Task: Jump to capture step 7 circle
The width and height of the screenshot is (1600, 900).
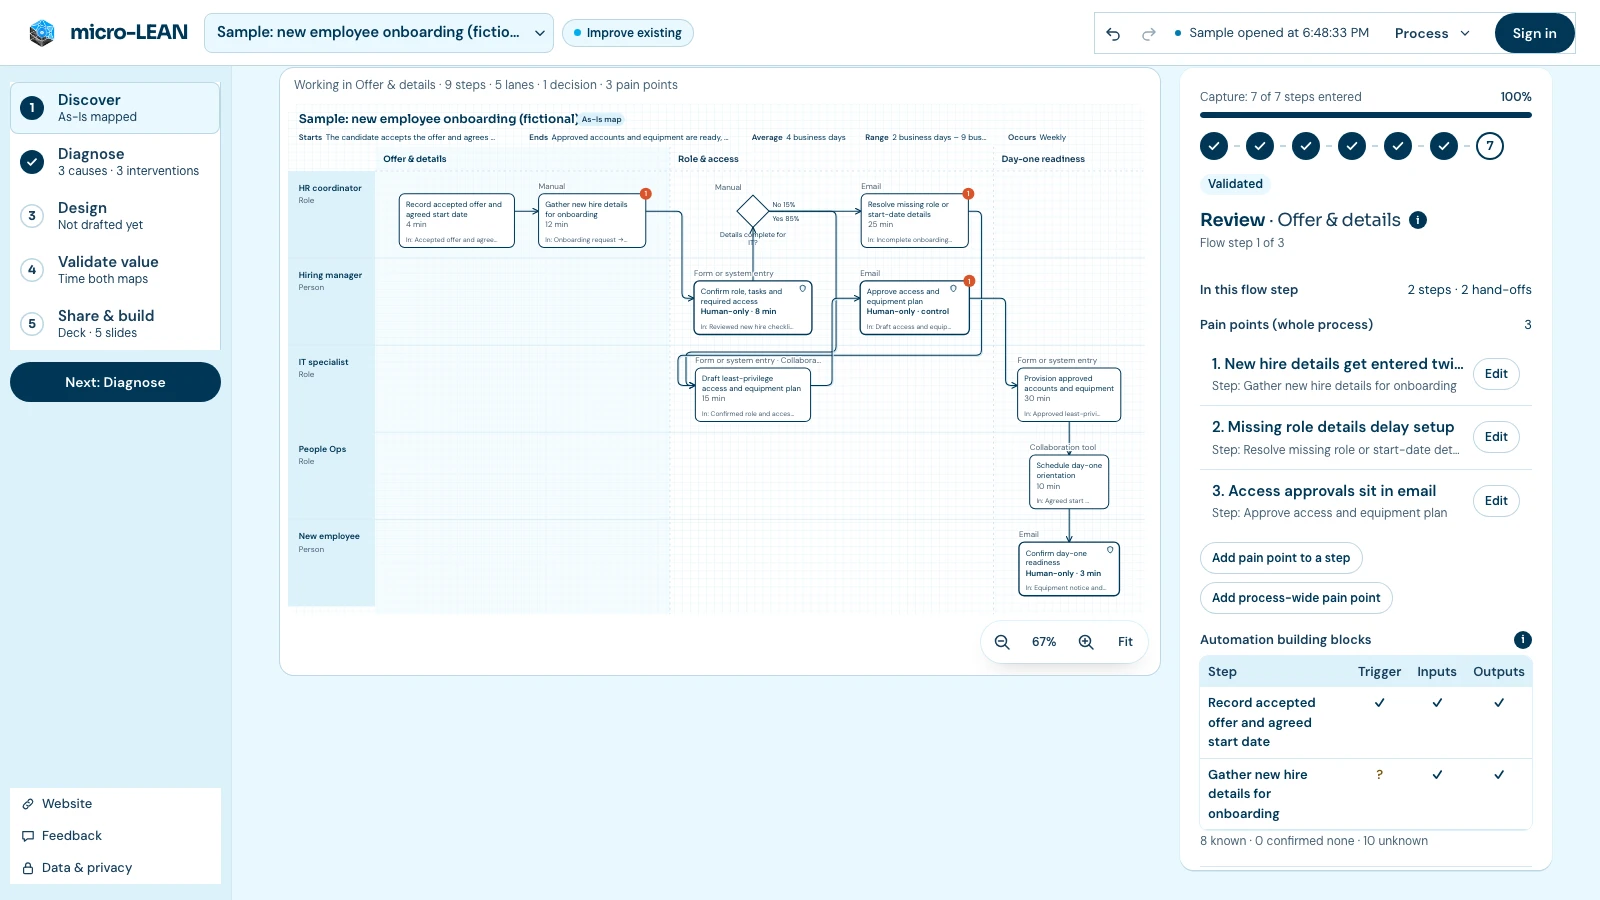Action: [x=1490, y=146]
